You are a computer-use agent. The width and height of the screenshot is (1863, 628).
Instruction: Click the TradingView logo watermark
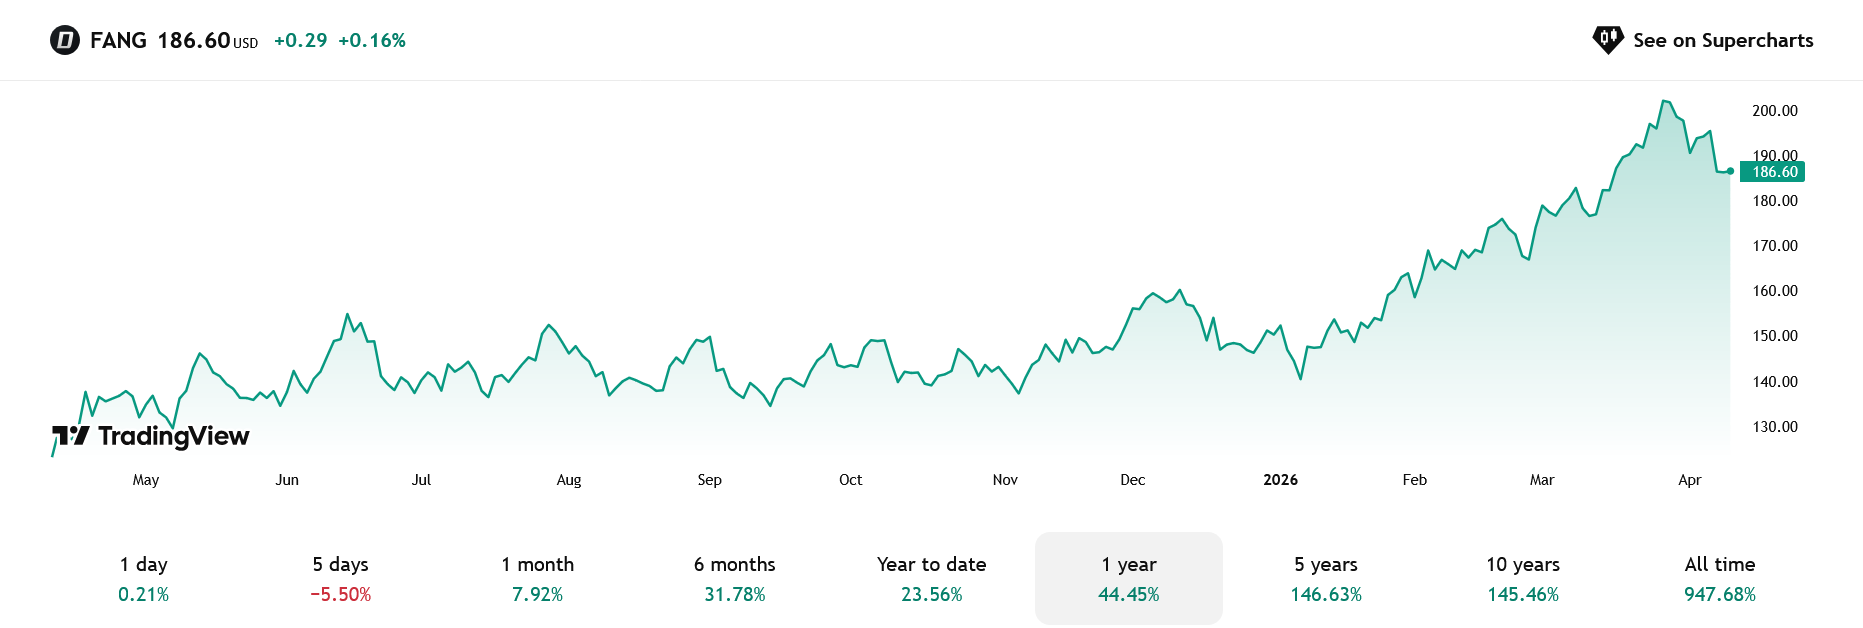(x=151, y=436)
